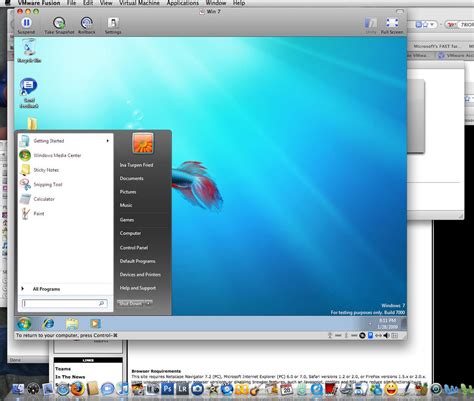This screenshot has width=474, height=401.
Task: Click Show Desktop button at taskbar end
Action: pos(404,324)
